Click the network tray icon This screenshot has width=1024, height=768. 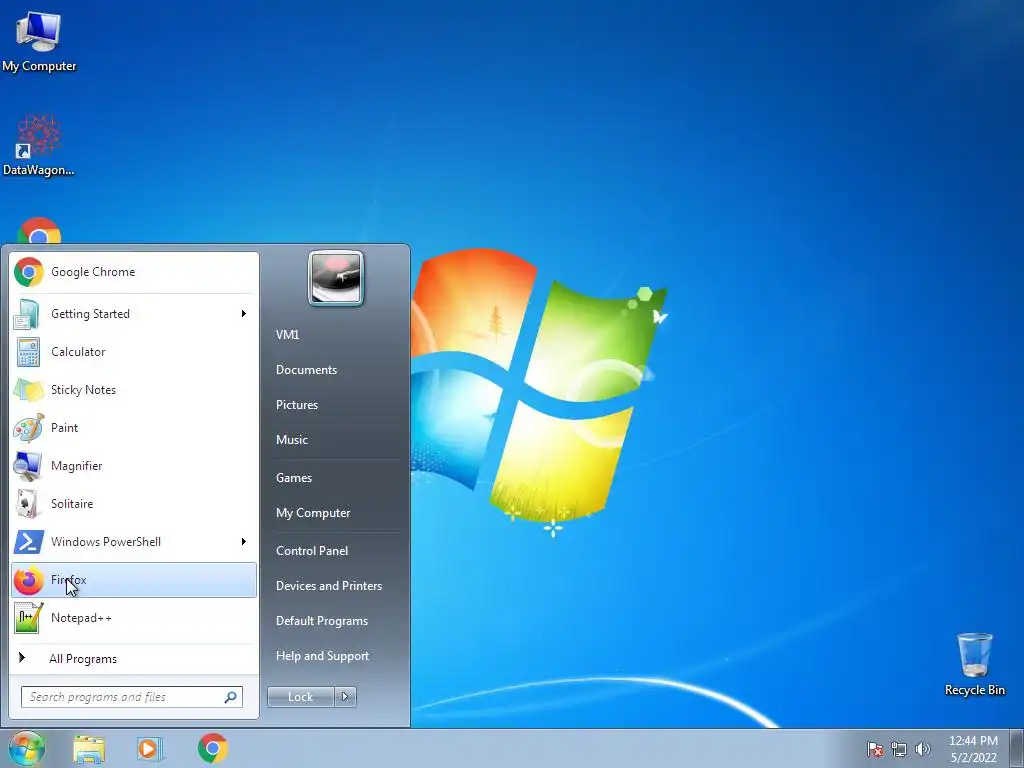tap(899, 749)
